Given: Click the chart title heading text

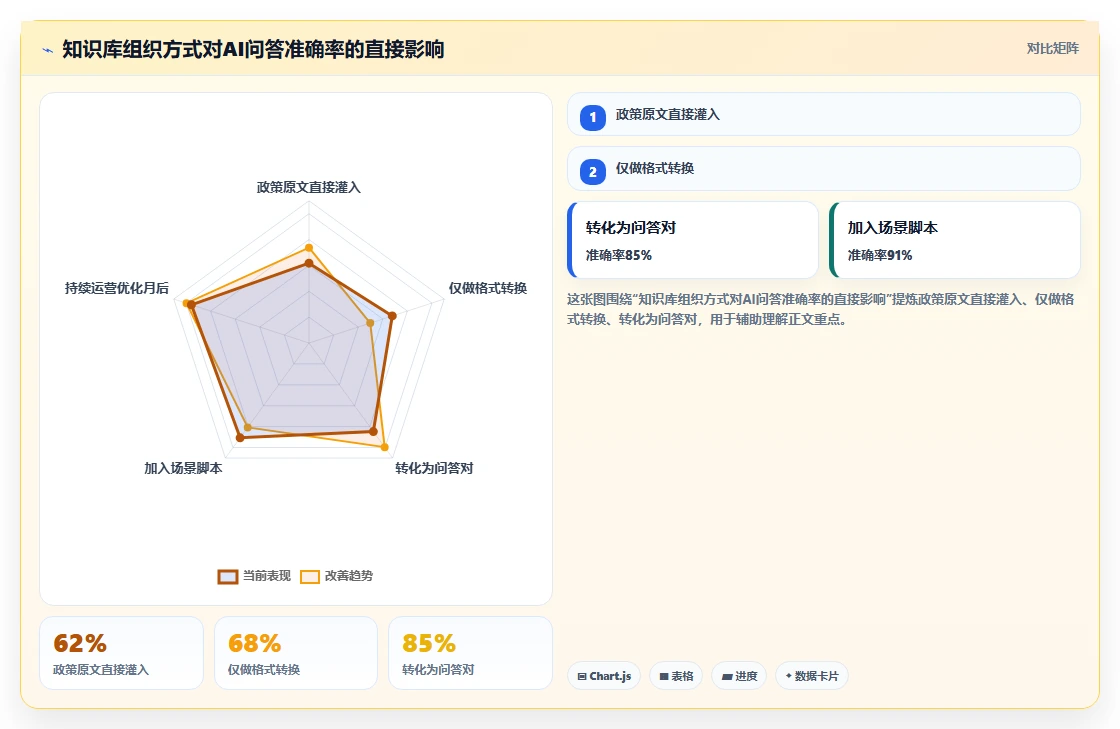Looking at the screenshot, I should pos(253,49).
